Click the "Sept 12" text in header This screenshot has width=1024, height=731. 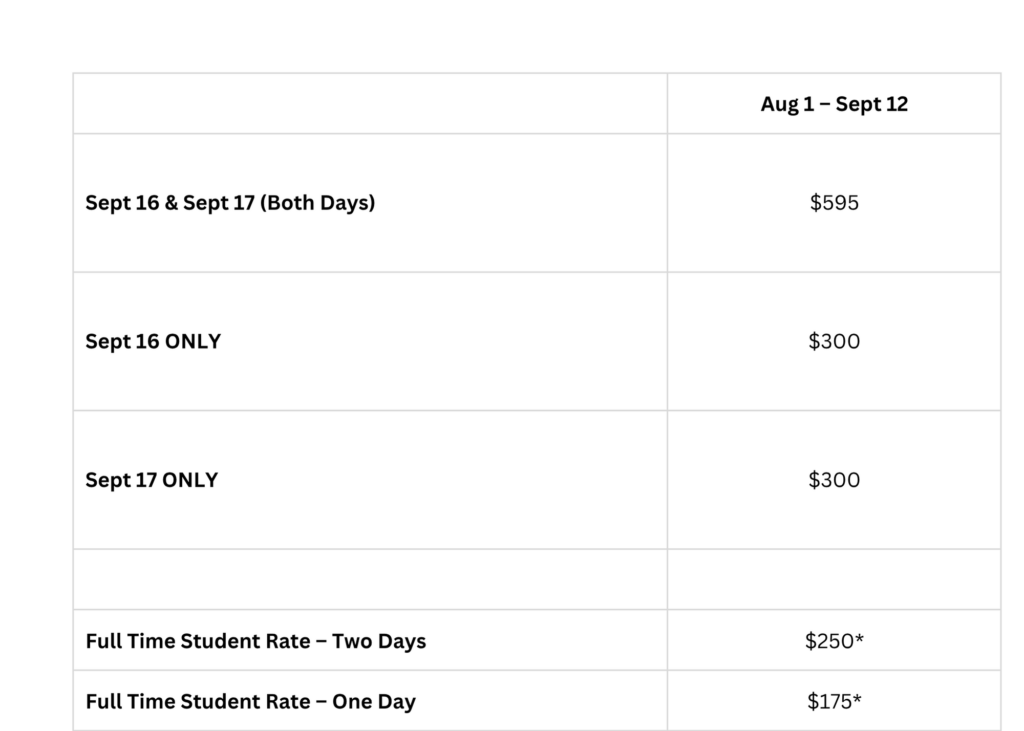tap(872, 104)
